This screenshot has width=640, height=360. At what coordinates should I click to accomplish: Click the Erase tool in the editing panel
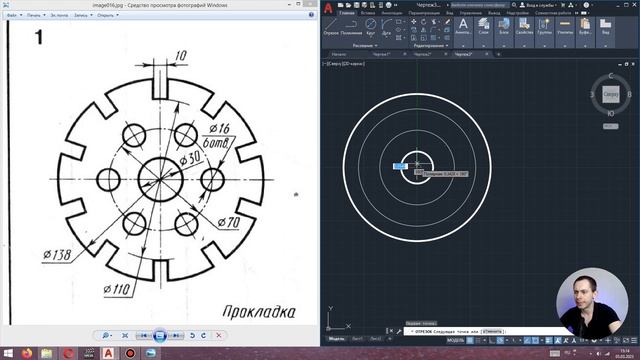pos(447,22)
